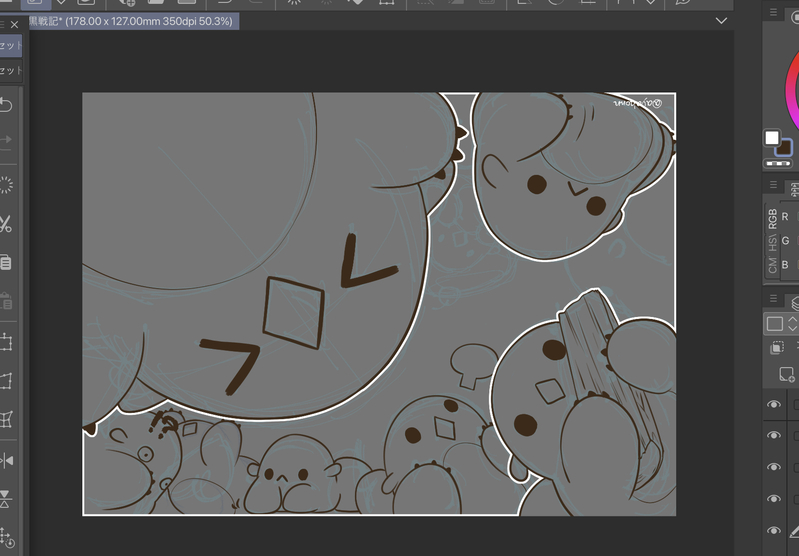The image size is (799, 556).
Task: Choose the white main color swatch
Action: pyautogui.click(x=771, y=138)
